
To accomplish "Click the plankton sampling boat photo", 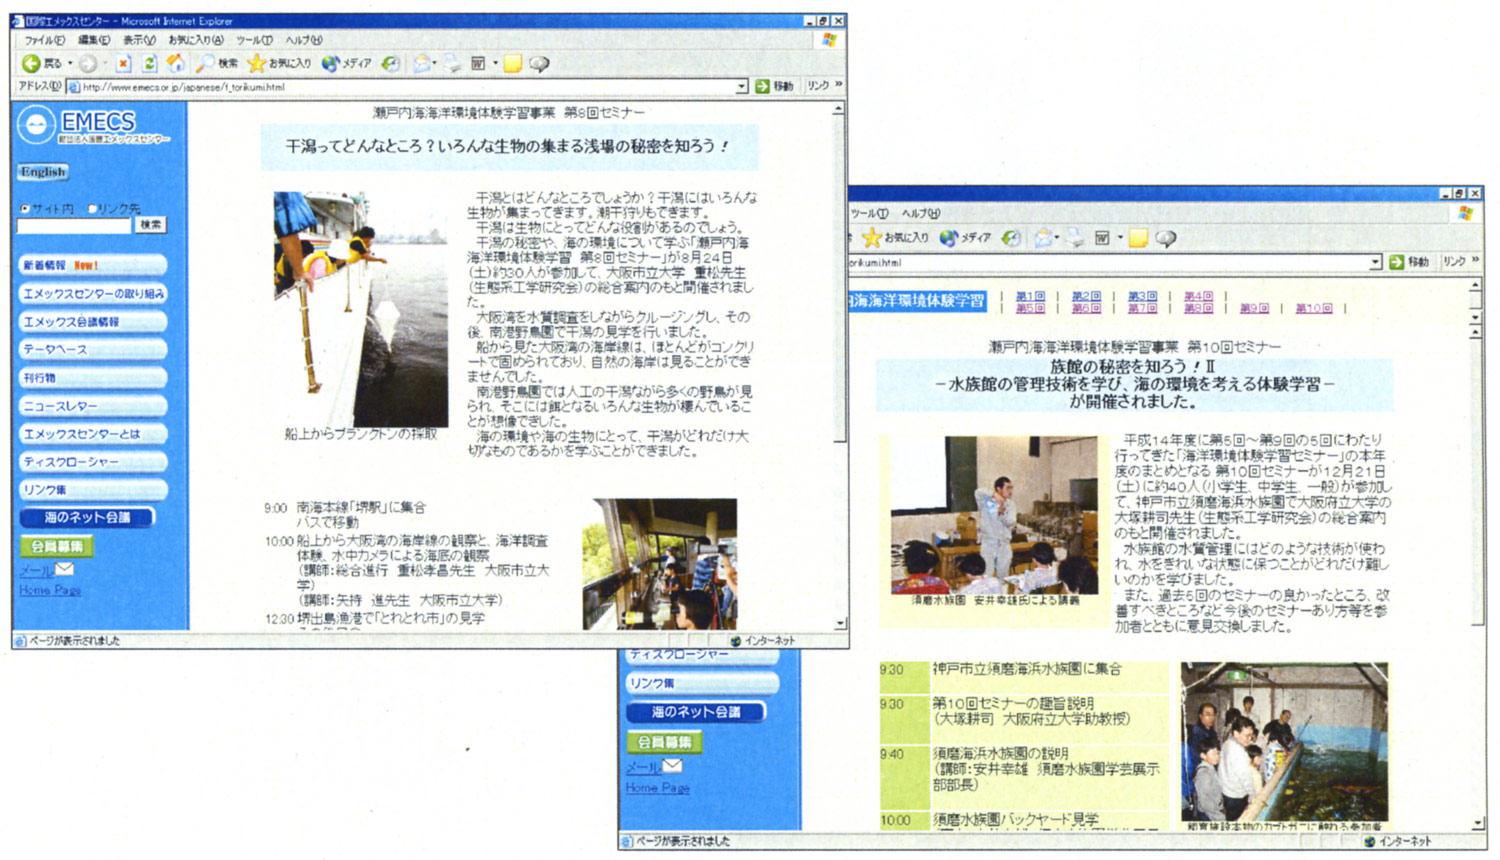I will click(361, 309).
